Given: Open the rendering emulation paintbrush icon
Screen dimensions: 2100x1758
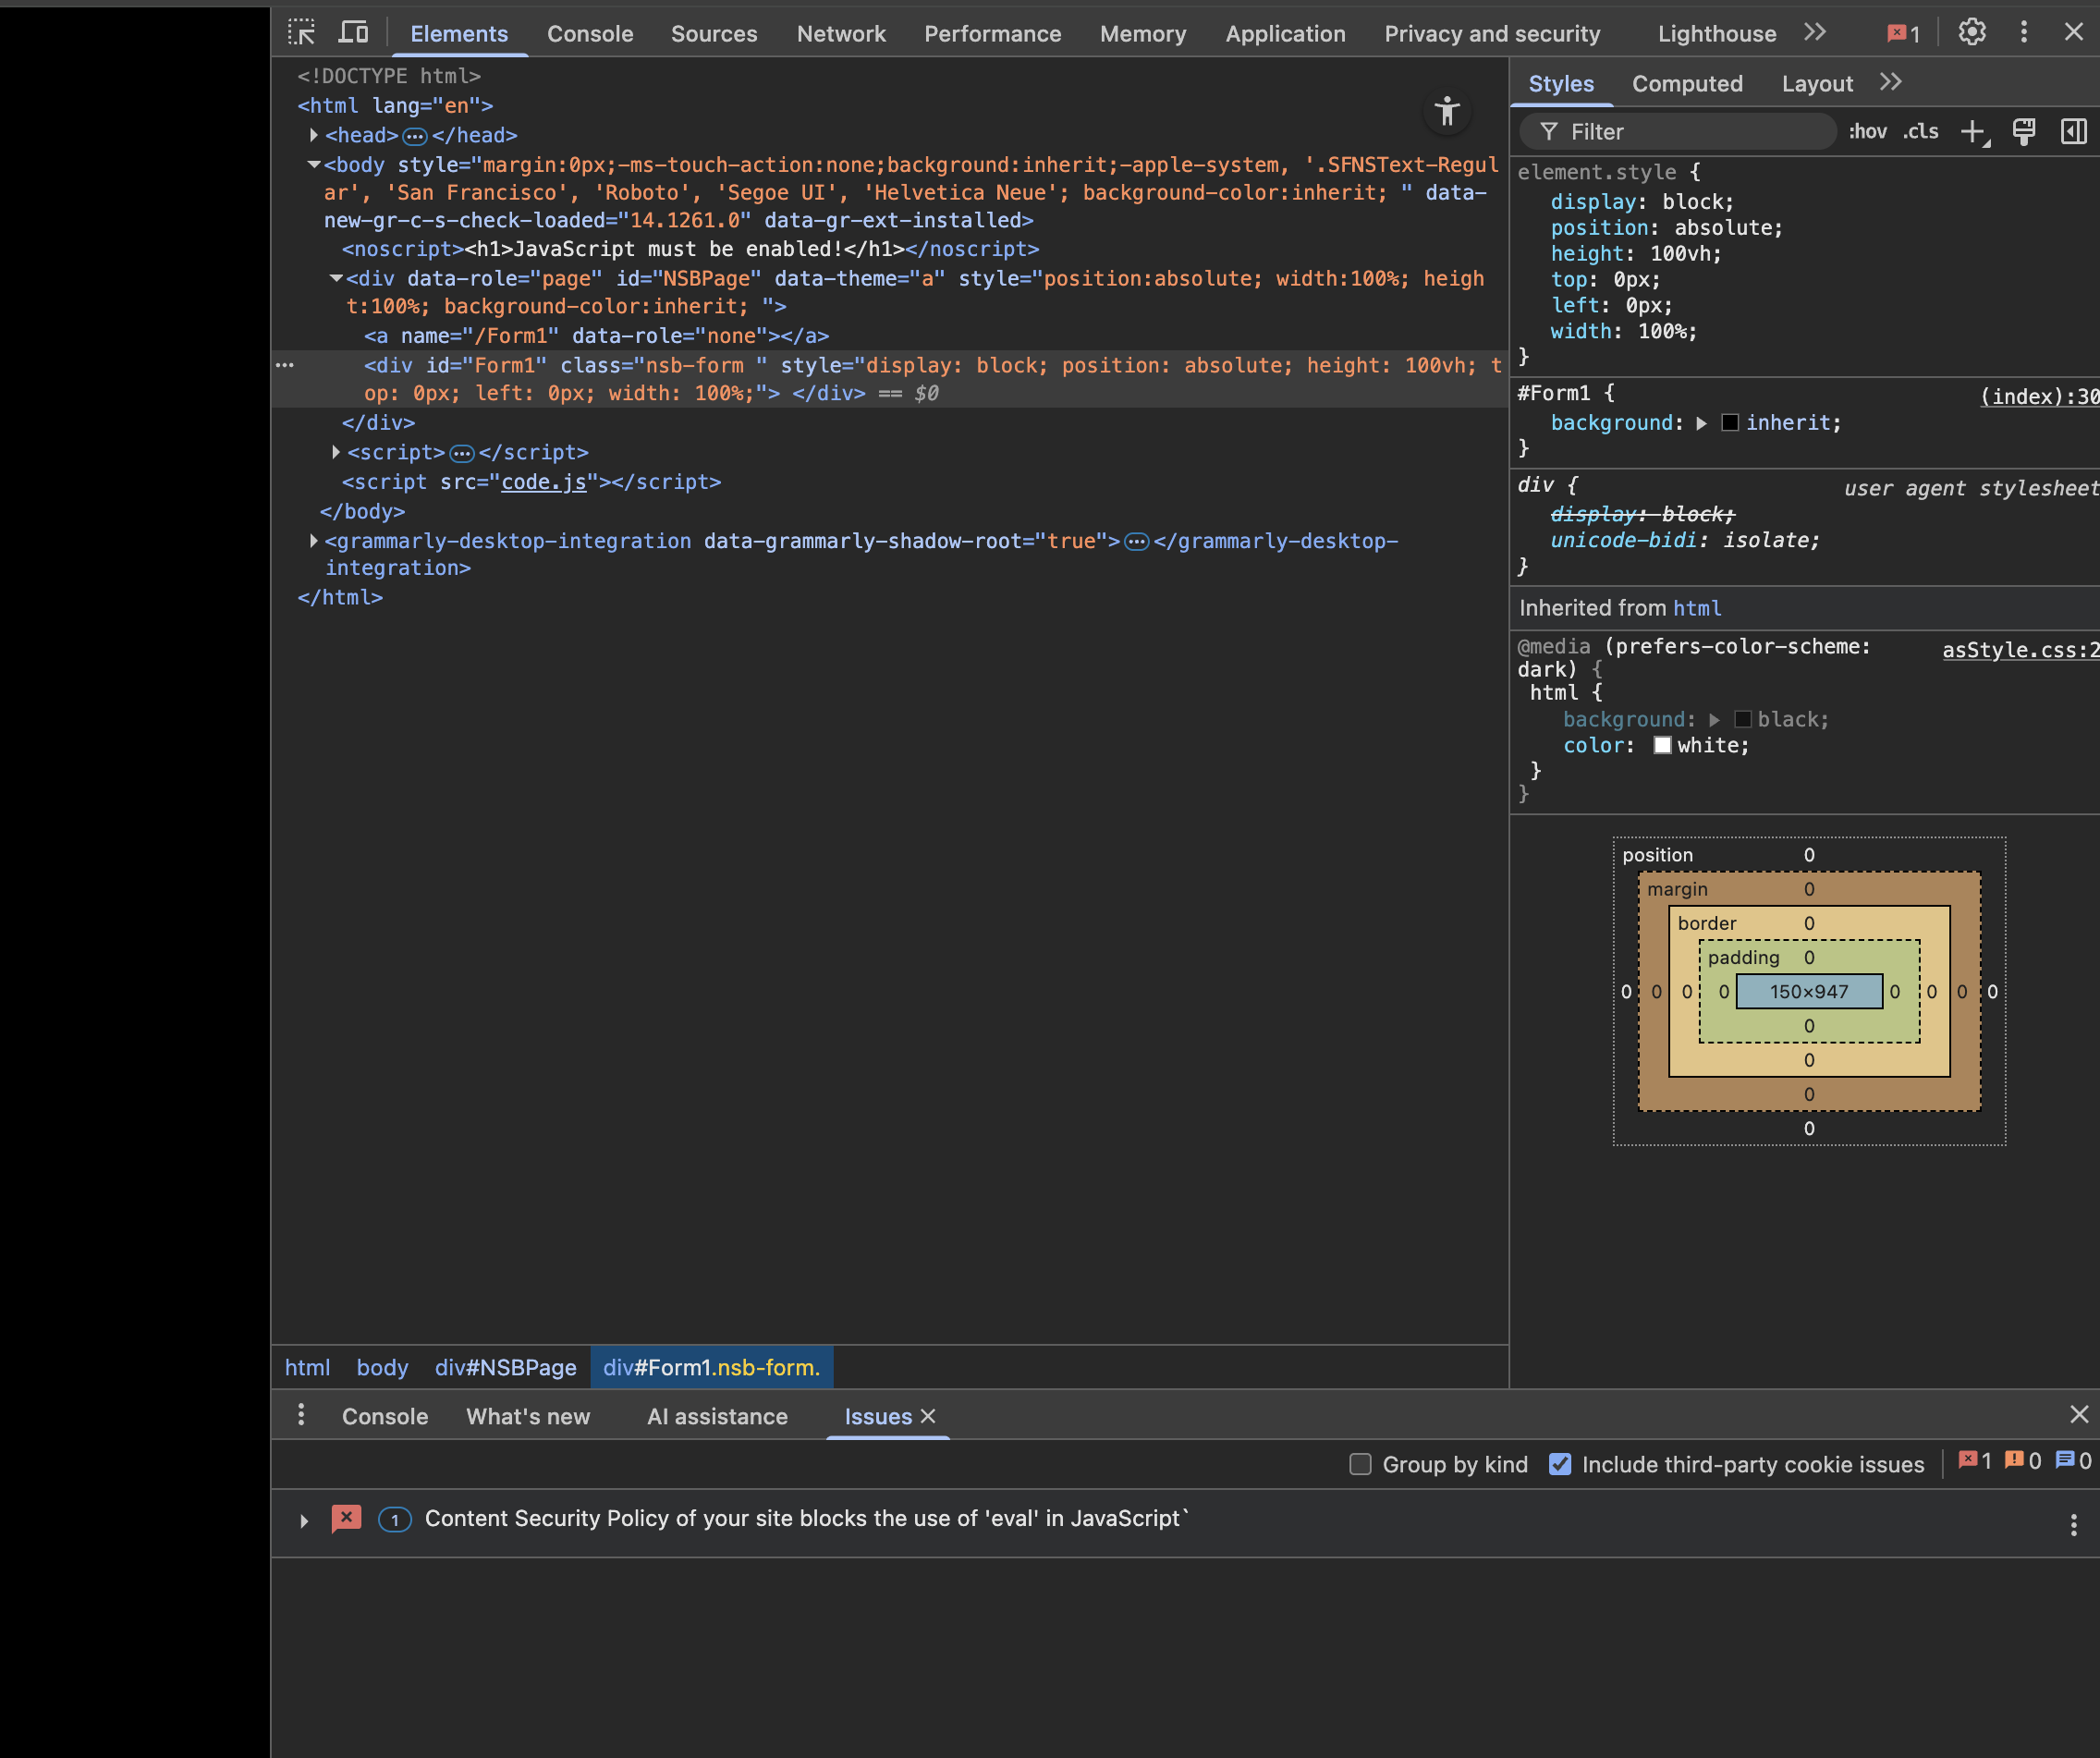Looking at the screenshot, I should tap(2023, 132).
